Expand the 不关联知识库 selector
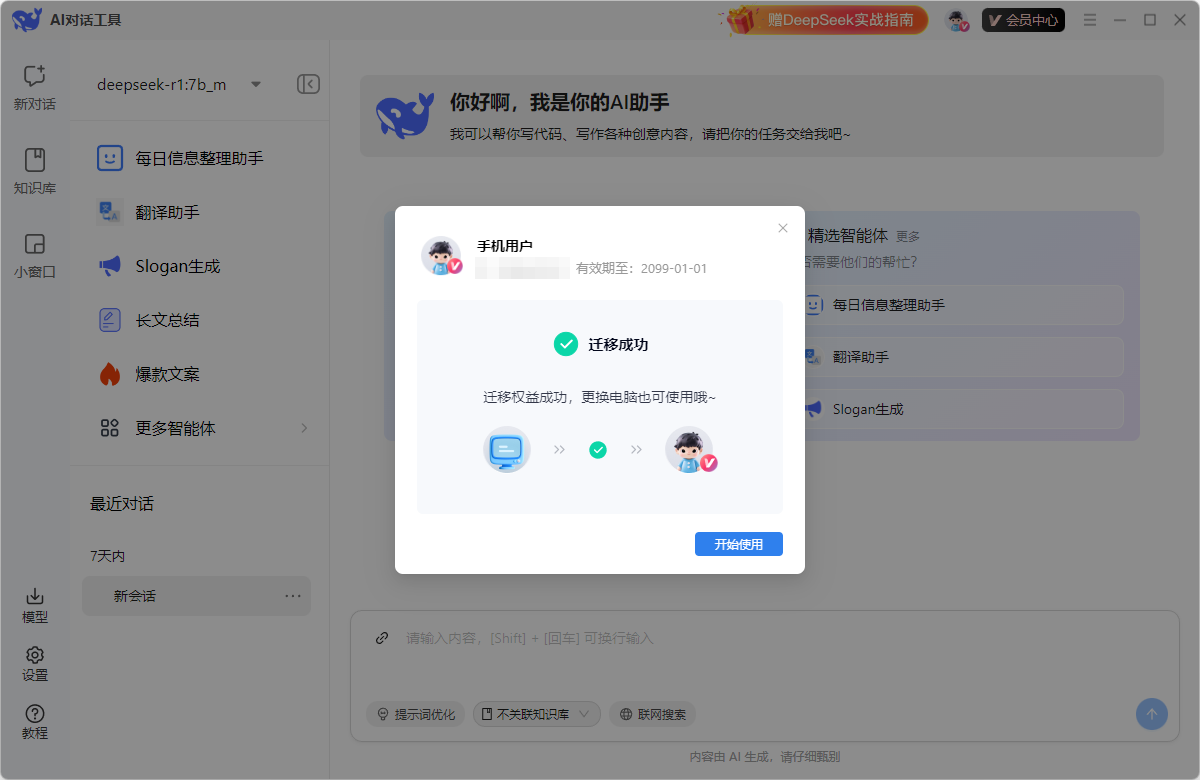1200x780 pixels. (x=537, y=714)
